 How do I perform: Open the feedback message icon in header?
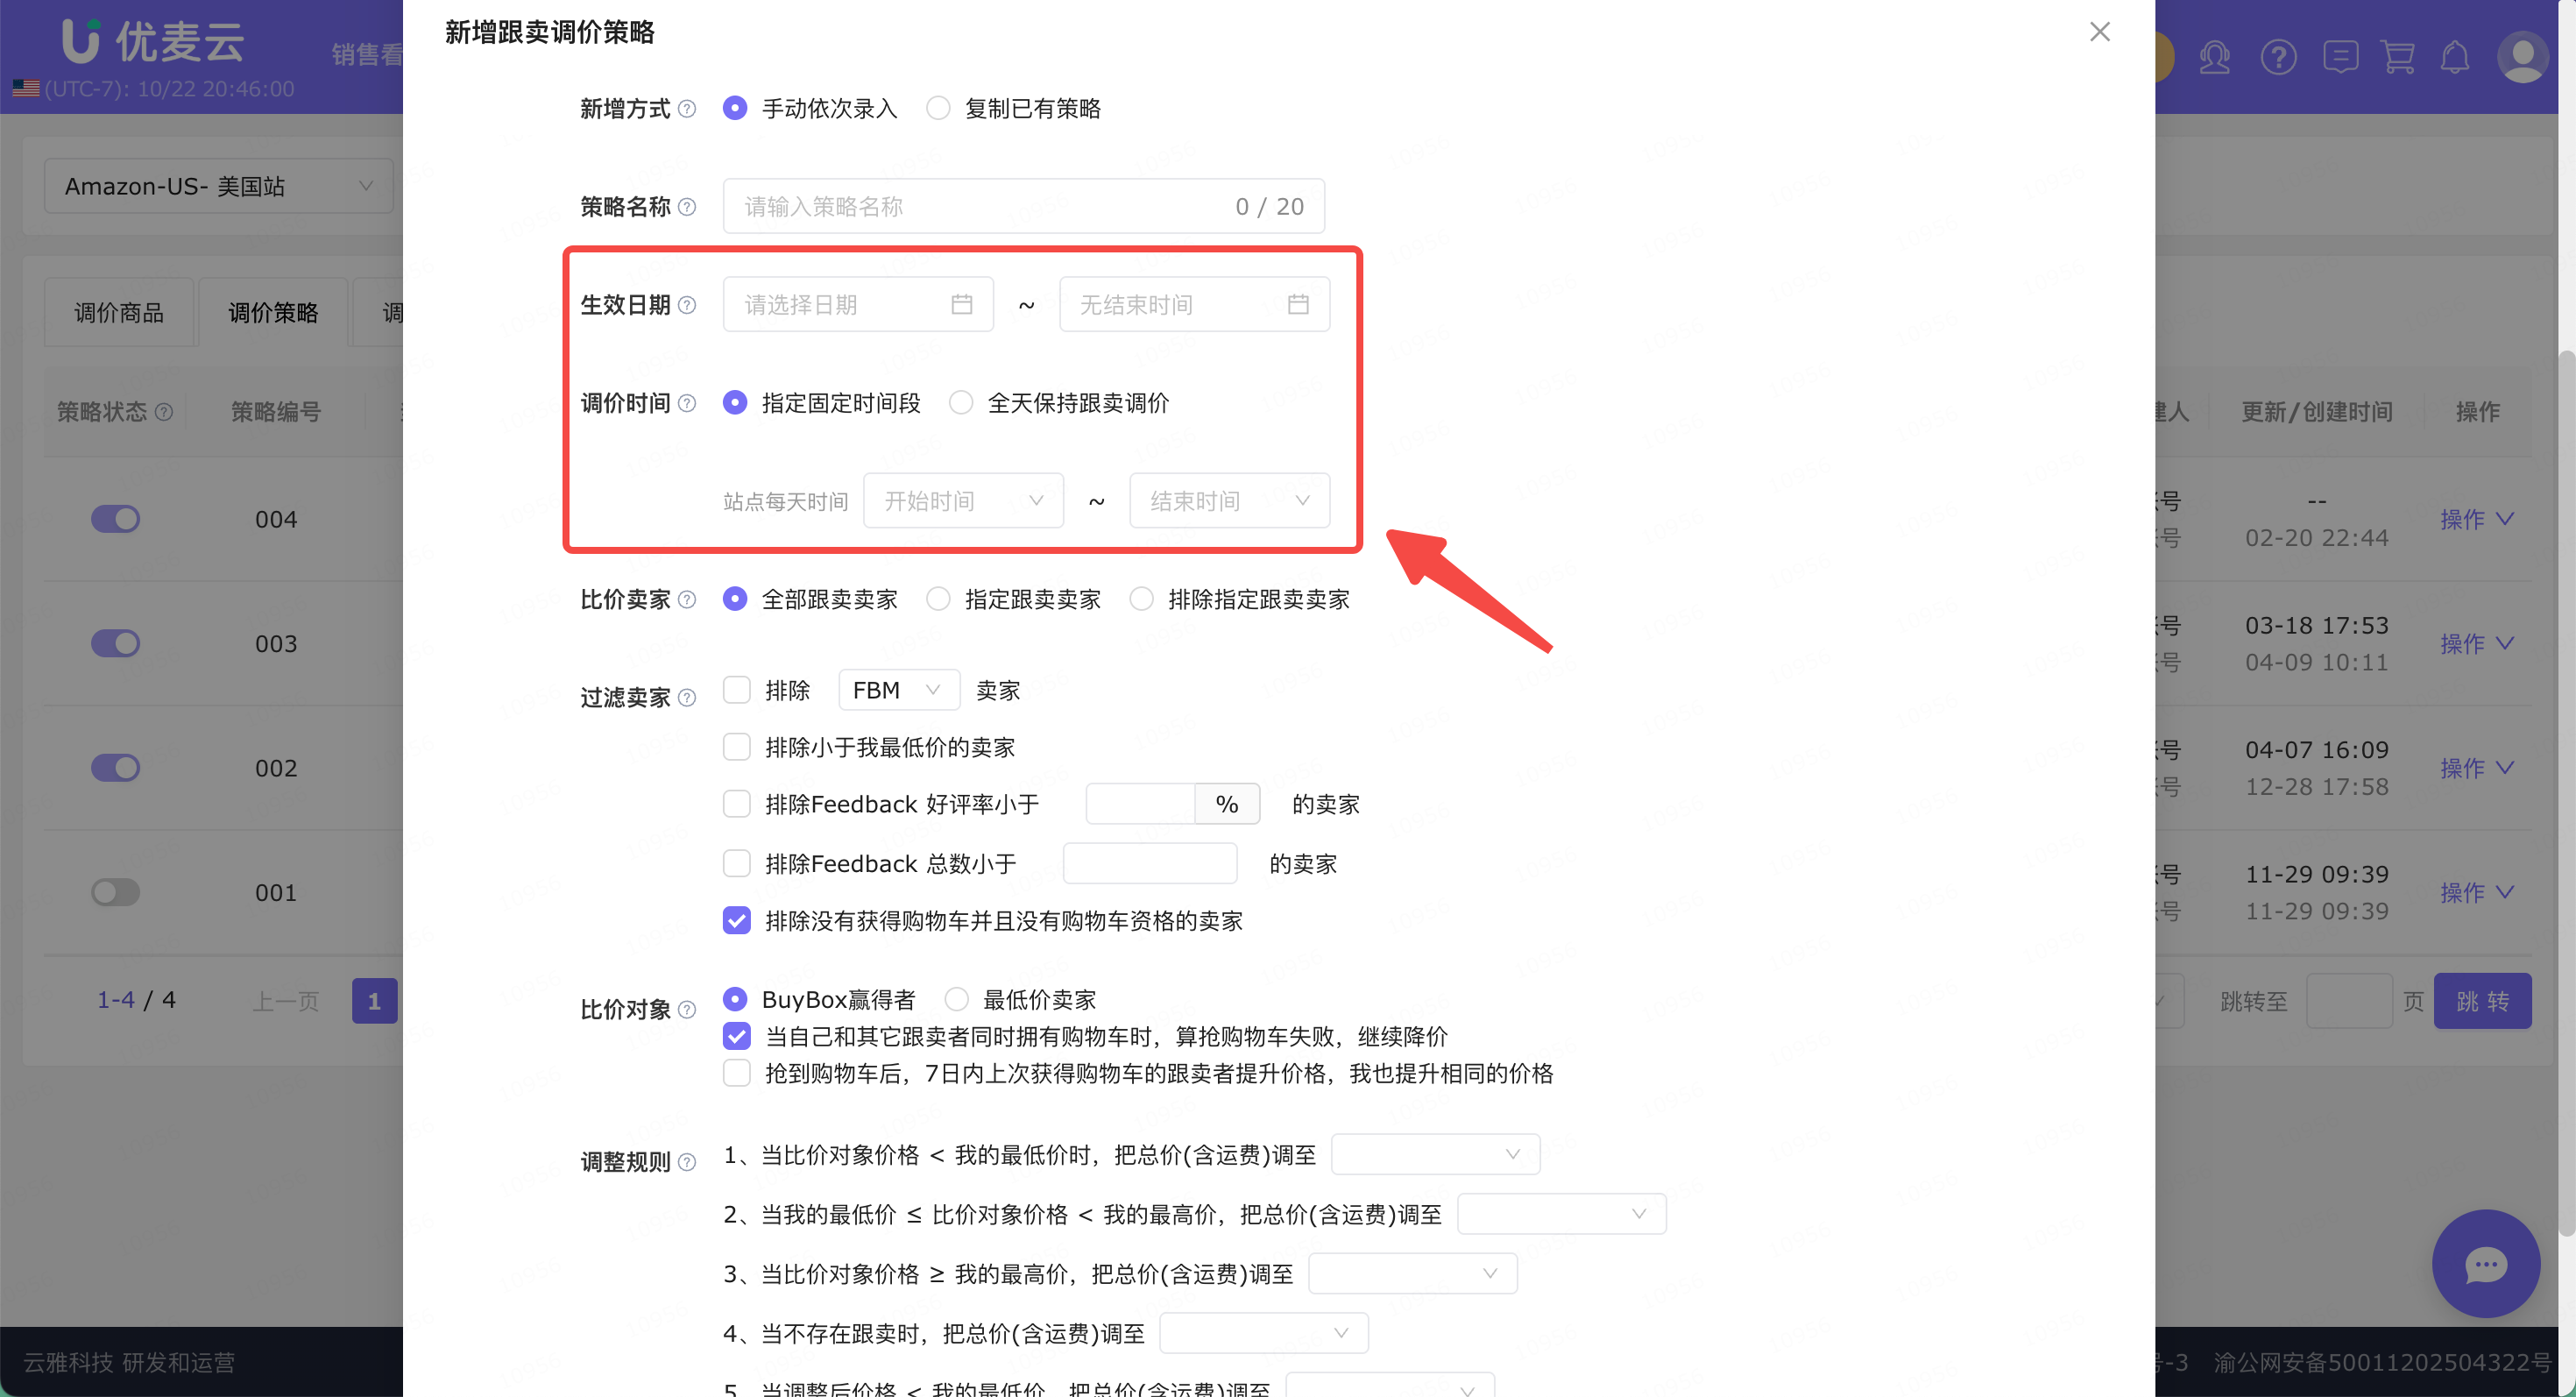[2340, 57]
